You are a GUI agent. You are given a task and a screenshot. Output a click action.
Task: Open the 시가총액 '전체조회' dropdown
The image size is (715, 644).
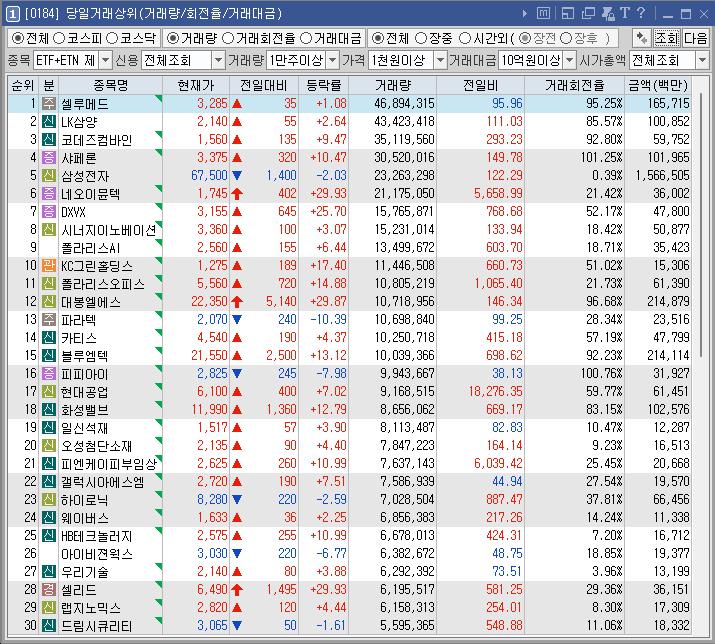tap(702, 60)
